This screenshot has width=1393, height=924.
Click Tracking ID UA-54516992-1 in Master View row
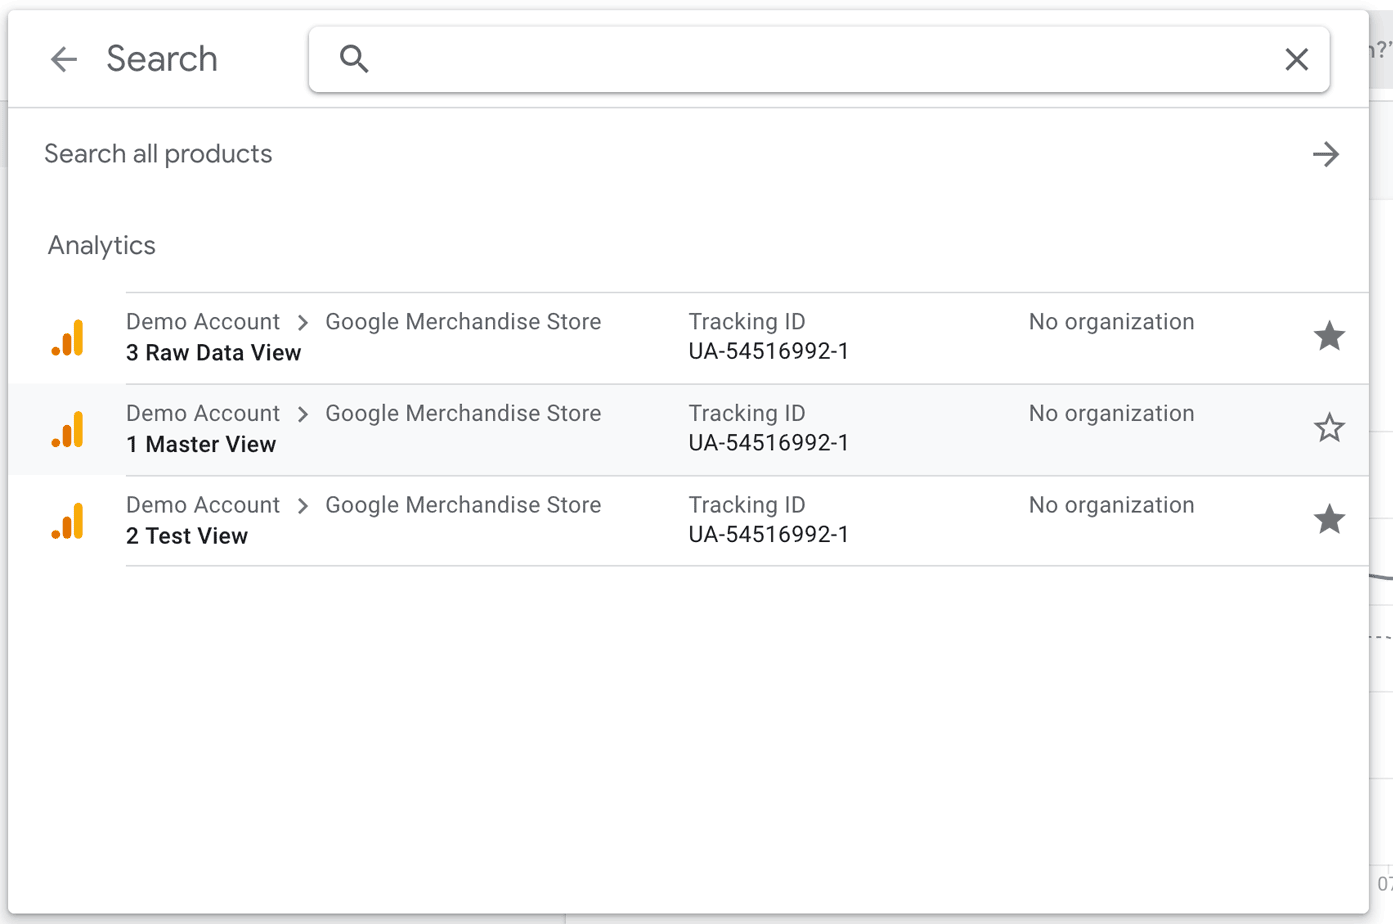point(768,428)
